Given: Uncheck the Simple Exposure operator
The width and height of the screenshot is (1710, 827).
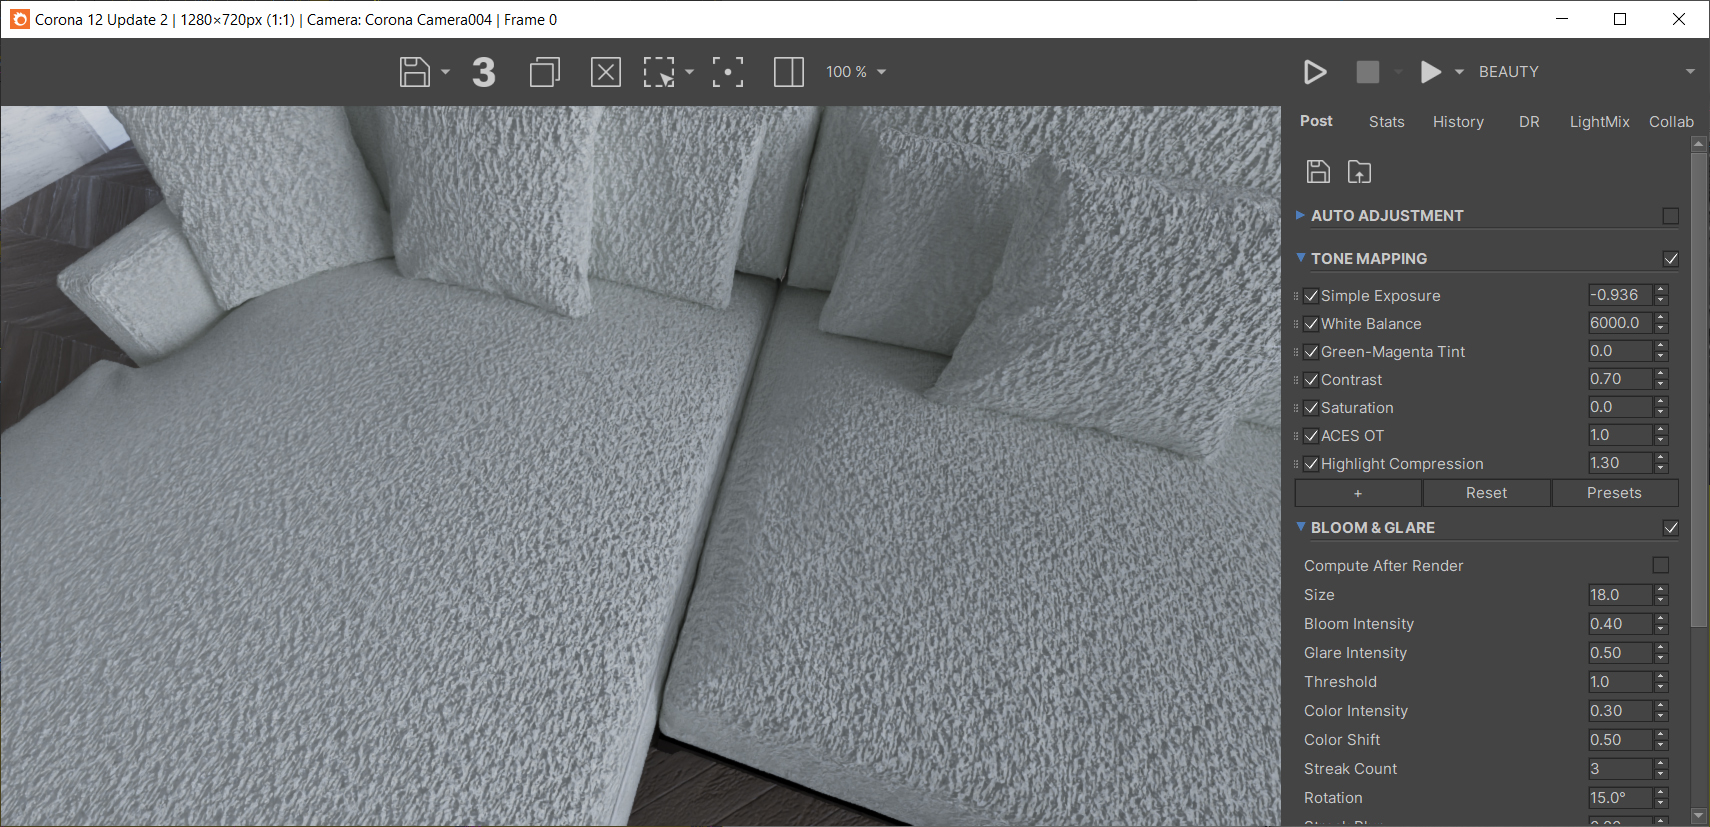Looking at the screenshot, I should tap(1311, 296).
